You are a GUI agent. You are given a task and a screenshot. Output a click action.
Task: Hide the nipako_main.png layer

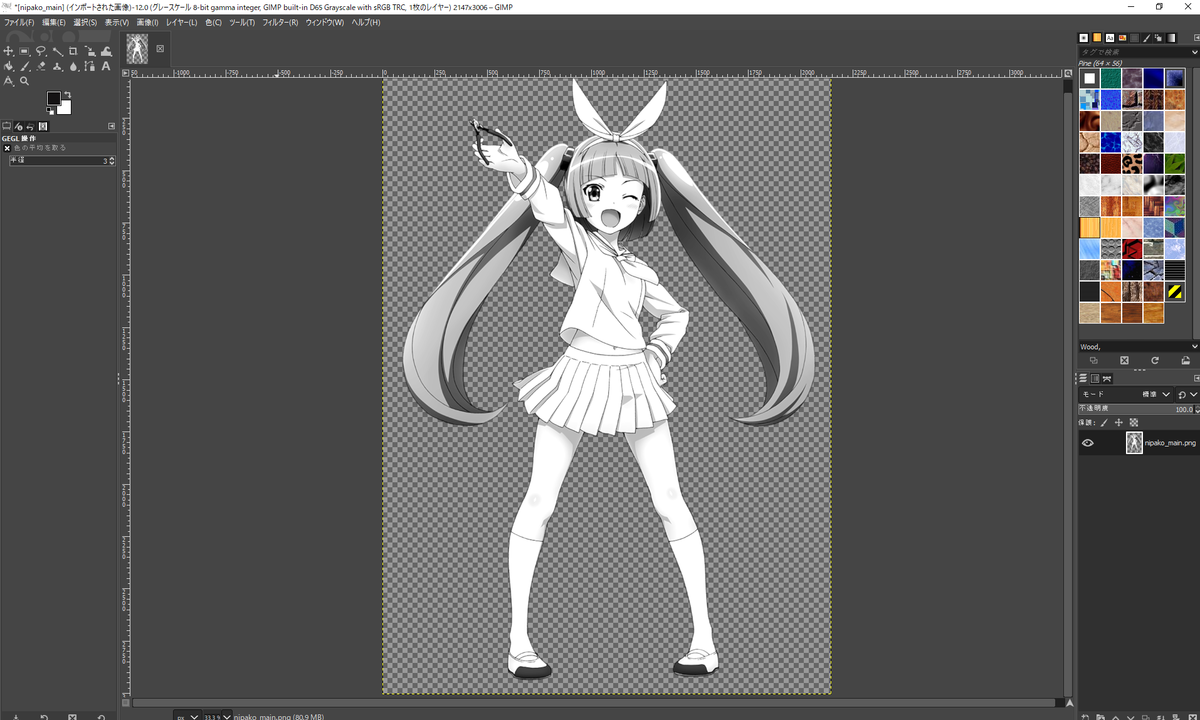1088,443
